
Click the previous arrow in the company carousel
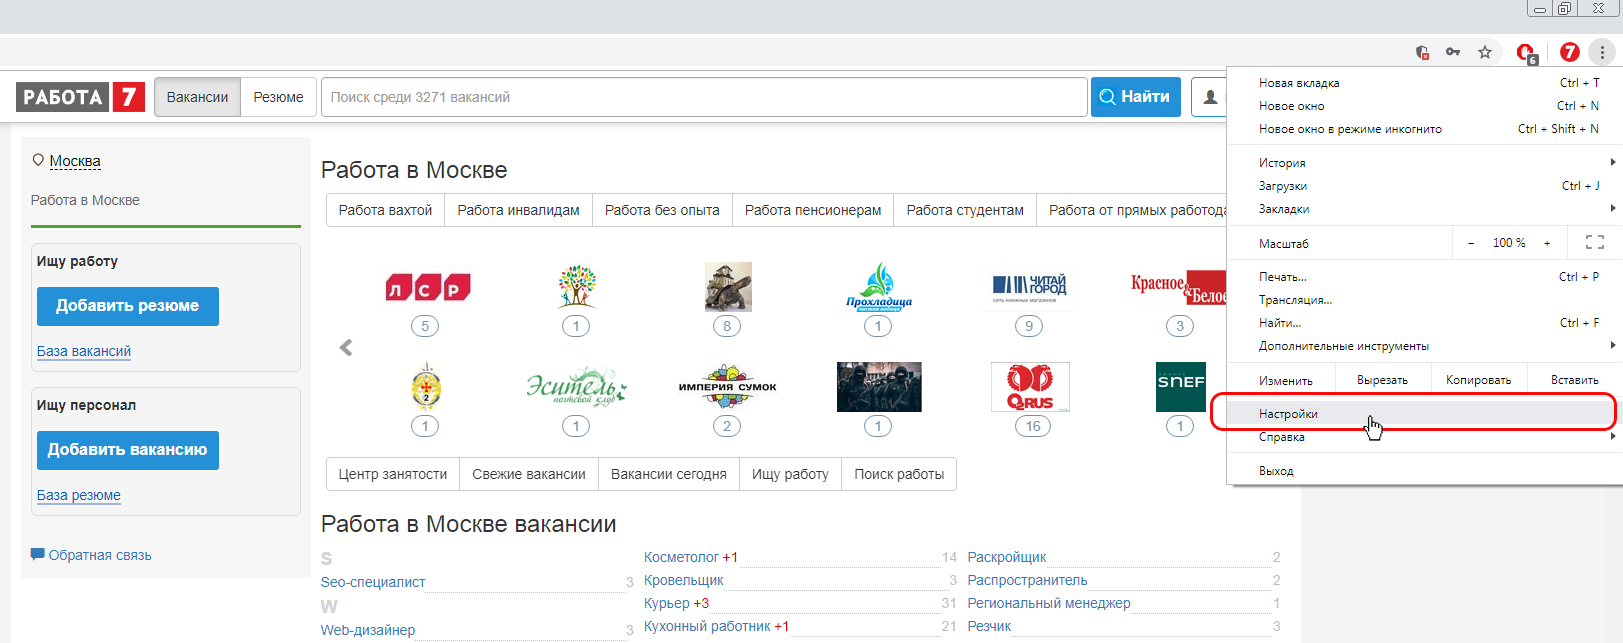click(346, 348)
